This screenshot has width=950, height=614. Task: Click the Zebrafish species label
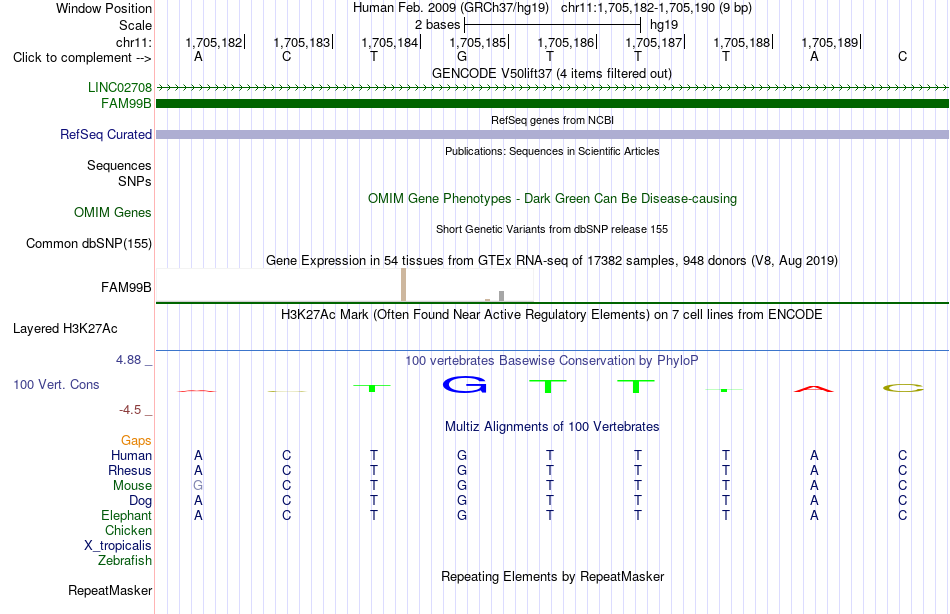click(x=125, y=561)
